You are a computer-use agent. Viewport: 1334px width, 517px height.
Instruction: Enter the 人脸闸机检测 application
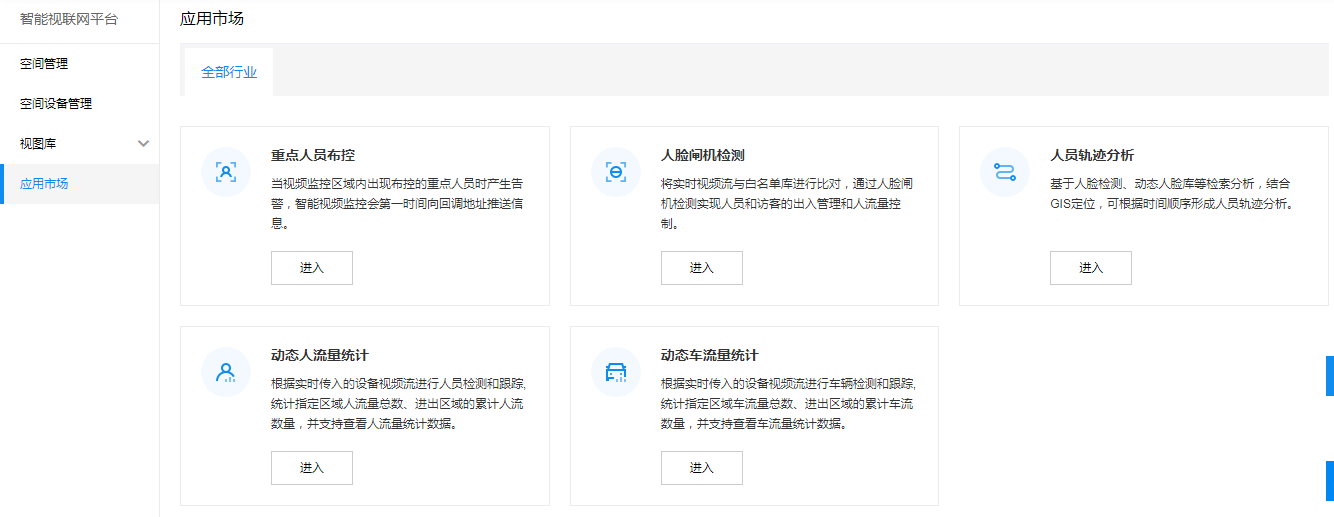702,268
